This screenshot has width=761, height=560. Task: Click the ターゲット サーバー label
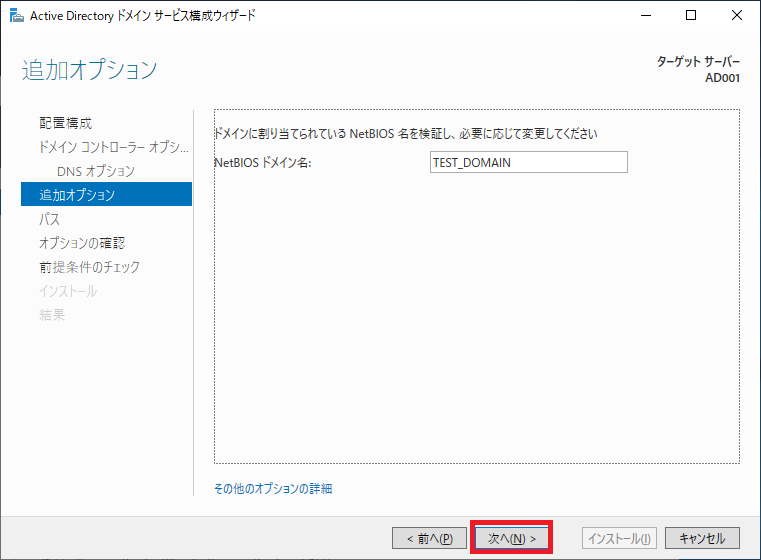coord(698,61)
